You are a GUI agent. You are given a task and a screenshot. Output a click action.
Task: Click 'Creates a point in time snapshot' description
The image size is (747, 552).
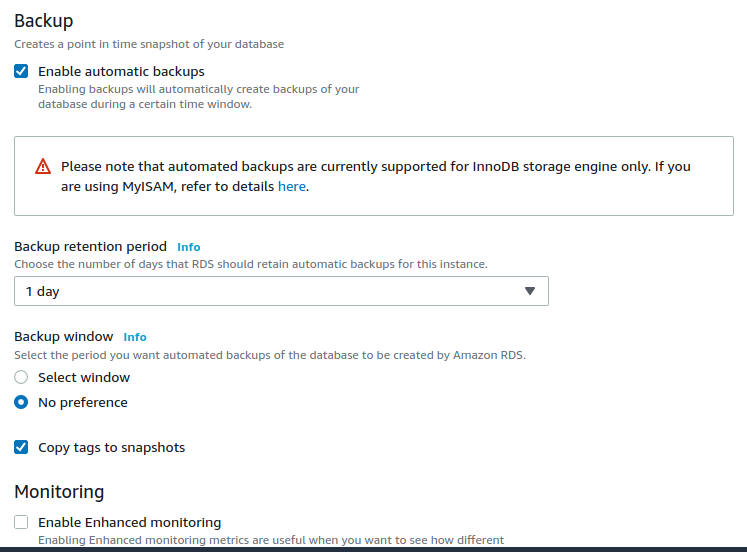click(149, 44)
